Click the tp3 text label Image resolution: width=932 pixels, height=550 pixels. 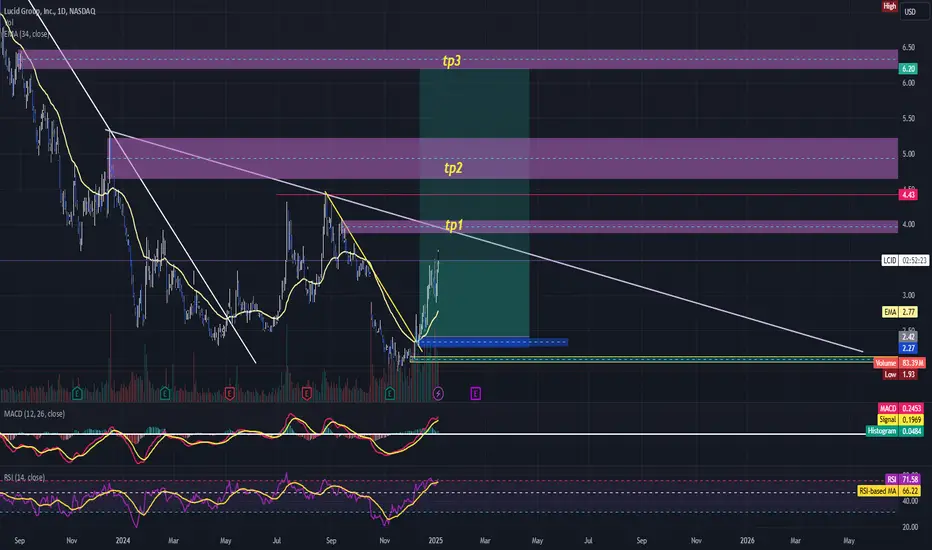click(451, 61)
